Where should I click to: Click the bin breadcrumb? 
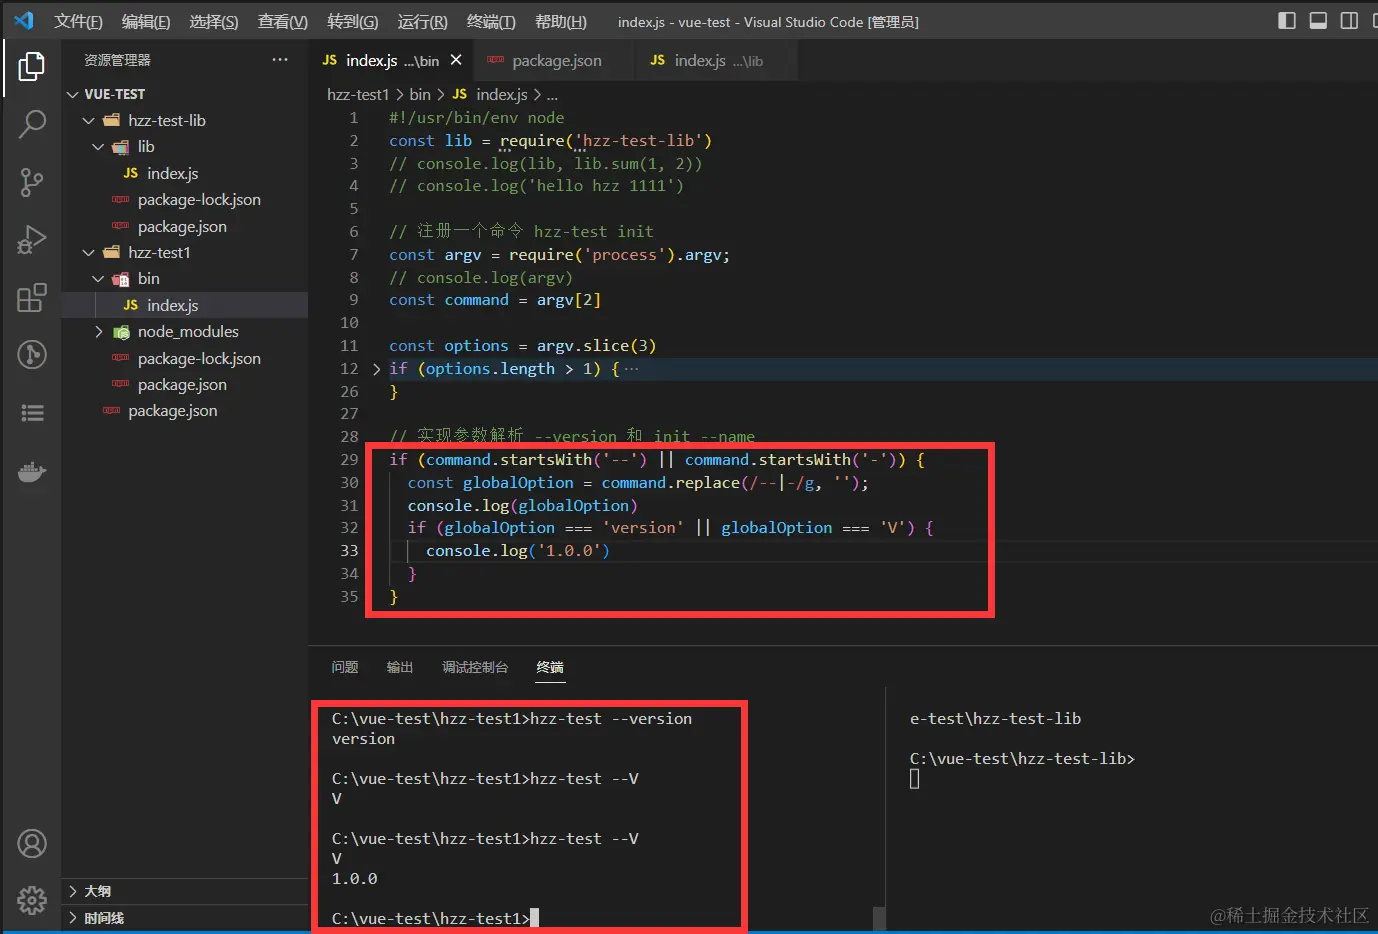click(x=420, y=94)
